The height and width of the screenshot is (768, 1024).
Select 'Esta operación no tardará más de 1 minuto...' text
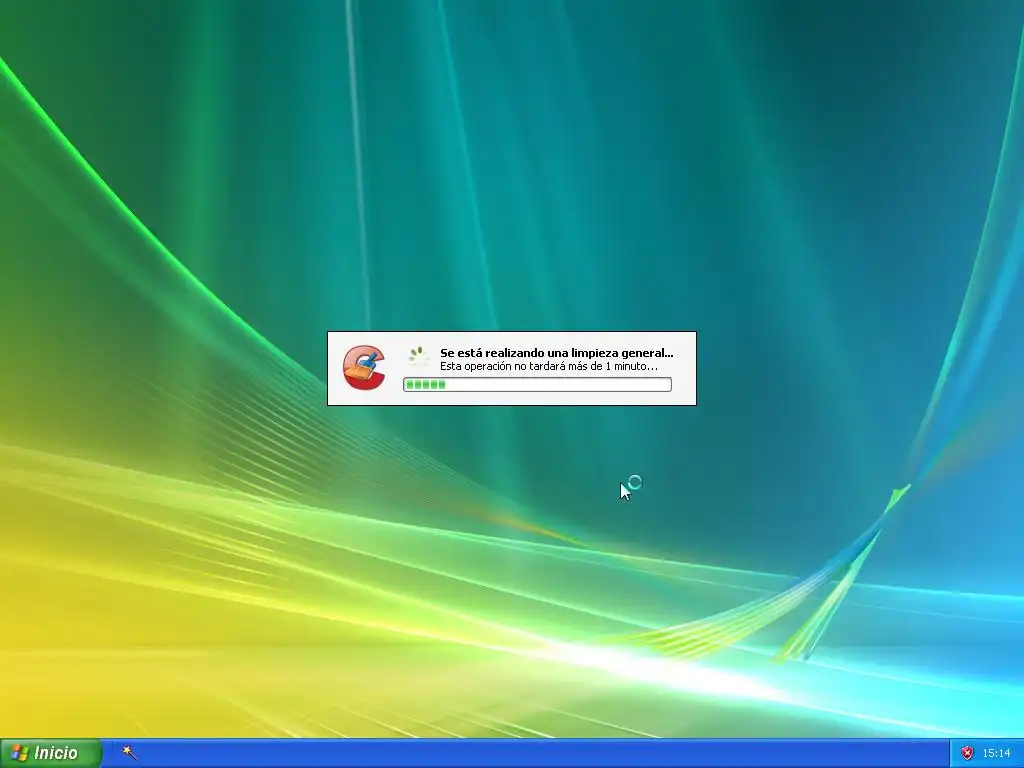coord(549,366)
